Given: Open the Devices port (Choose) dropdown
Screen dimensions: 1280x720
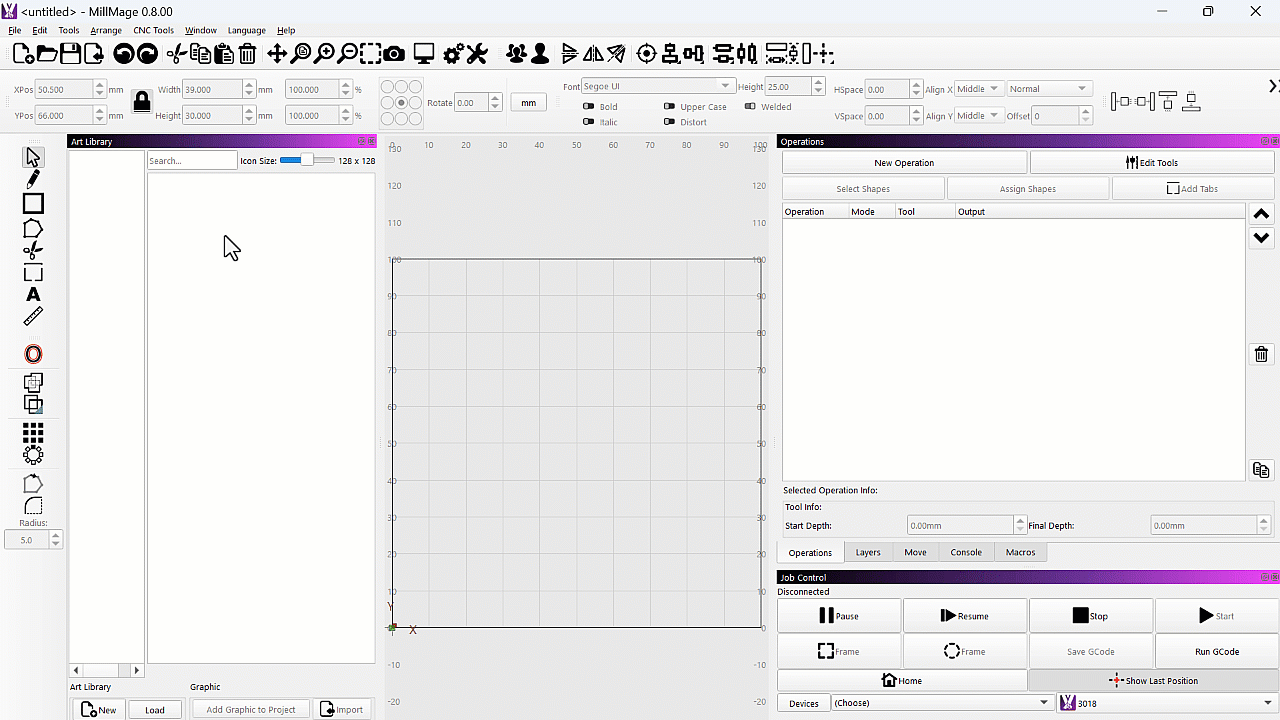Looking at the screenshot, I should 942,703.
